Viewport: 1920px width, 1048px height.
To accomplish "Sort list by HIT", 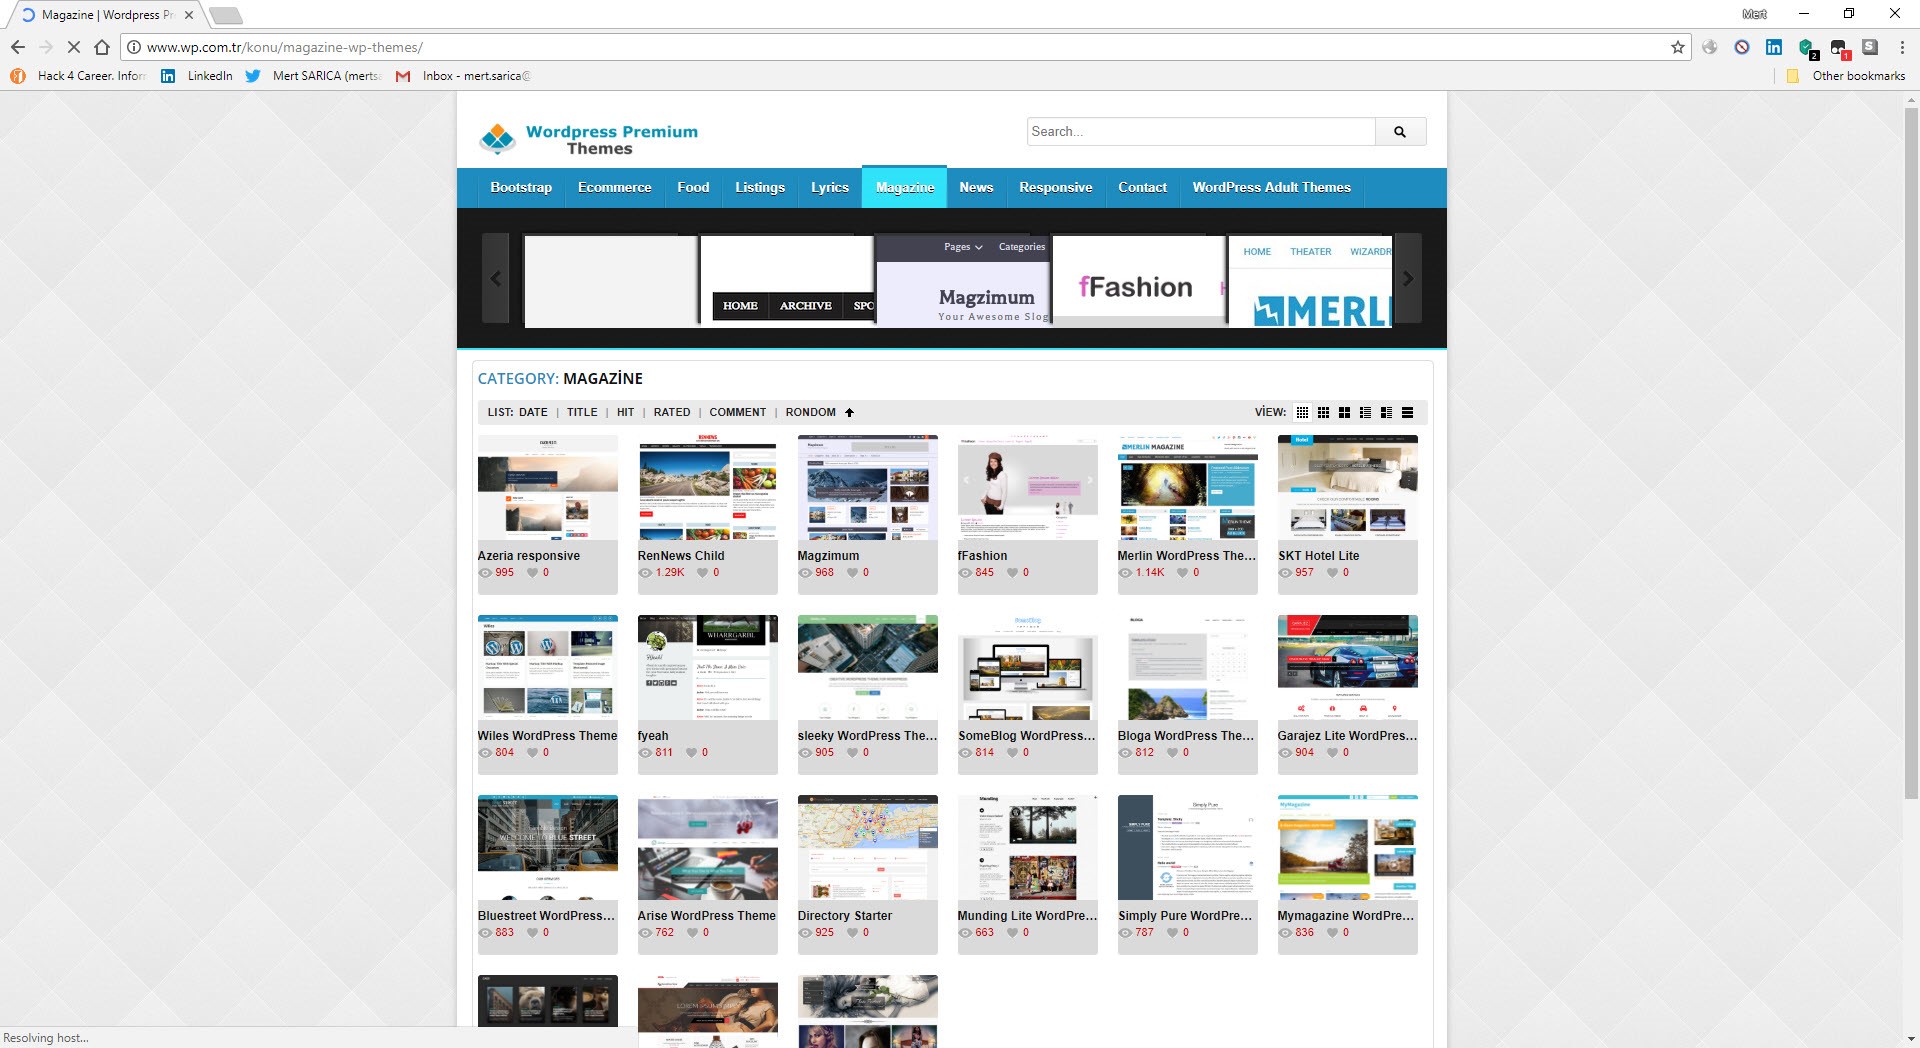I will [x=626, y=412].
